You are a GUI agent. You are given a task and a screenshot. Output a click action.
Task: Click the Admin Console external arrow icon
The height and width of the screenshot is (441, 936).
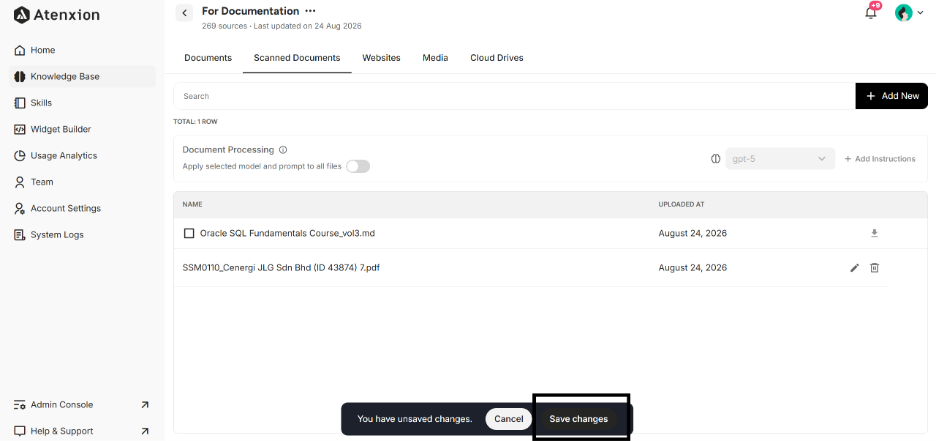tap(144, 405)
